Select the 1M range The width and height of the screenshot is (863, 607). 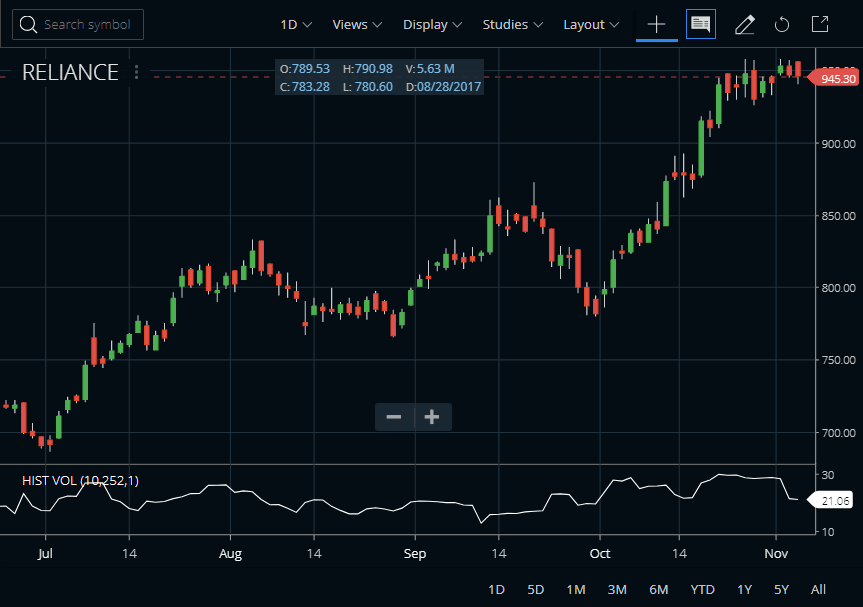click(x=576, y=589)
